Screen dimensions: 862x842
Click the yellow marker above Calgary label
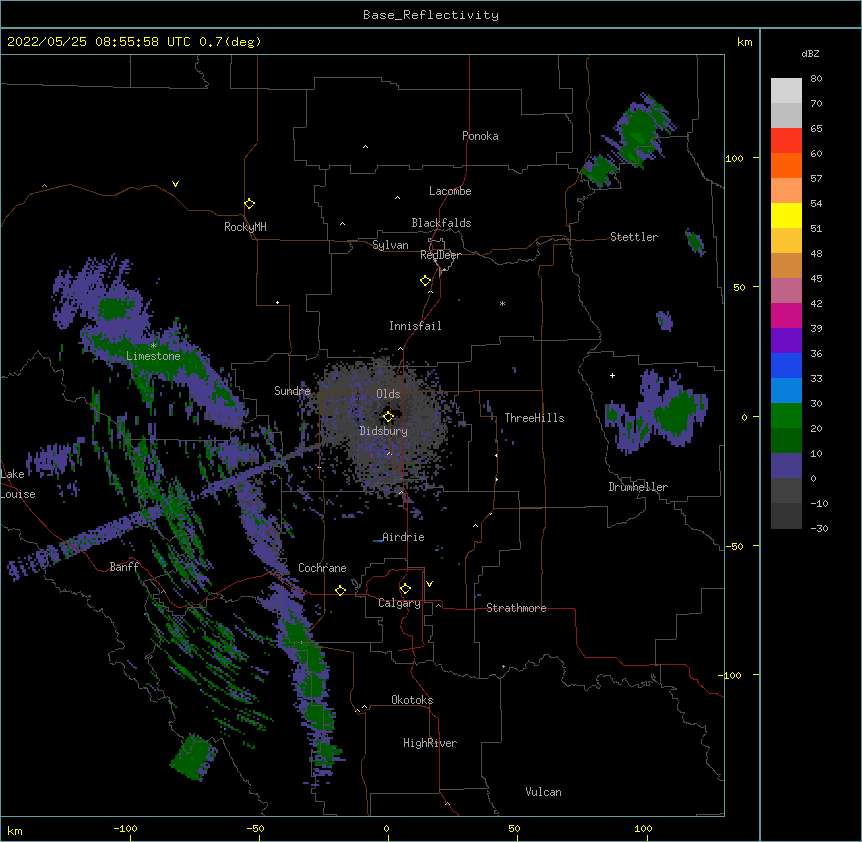[x=405, y=589]
